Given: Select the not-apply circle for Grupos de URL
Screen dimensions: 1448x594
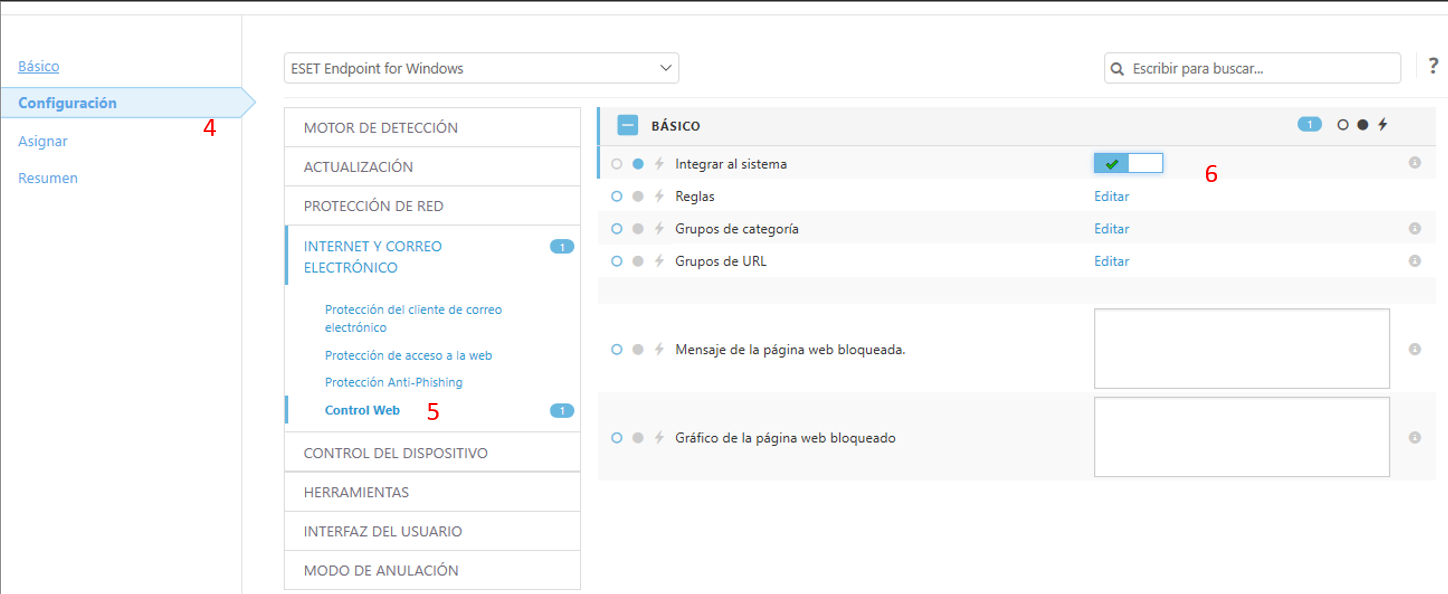Looking at the screenshot, I should point(617,261).
